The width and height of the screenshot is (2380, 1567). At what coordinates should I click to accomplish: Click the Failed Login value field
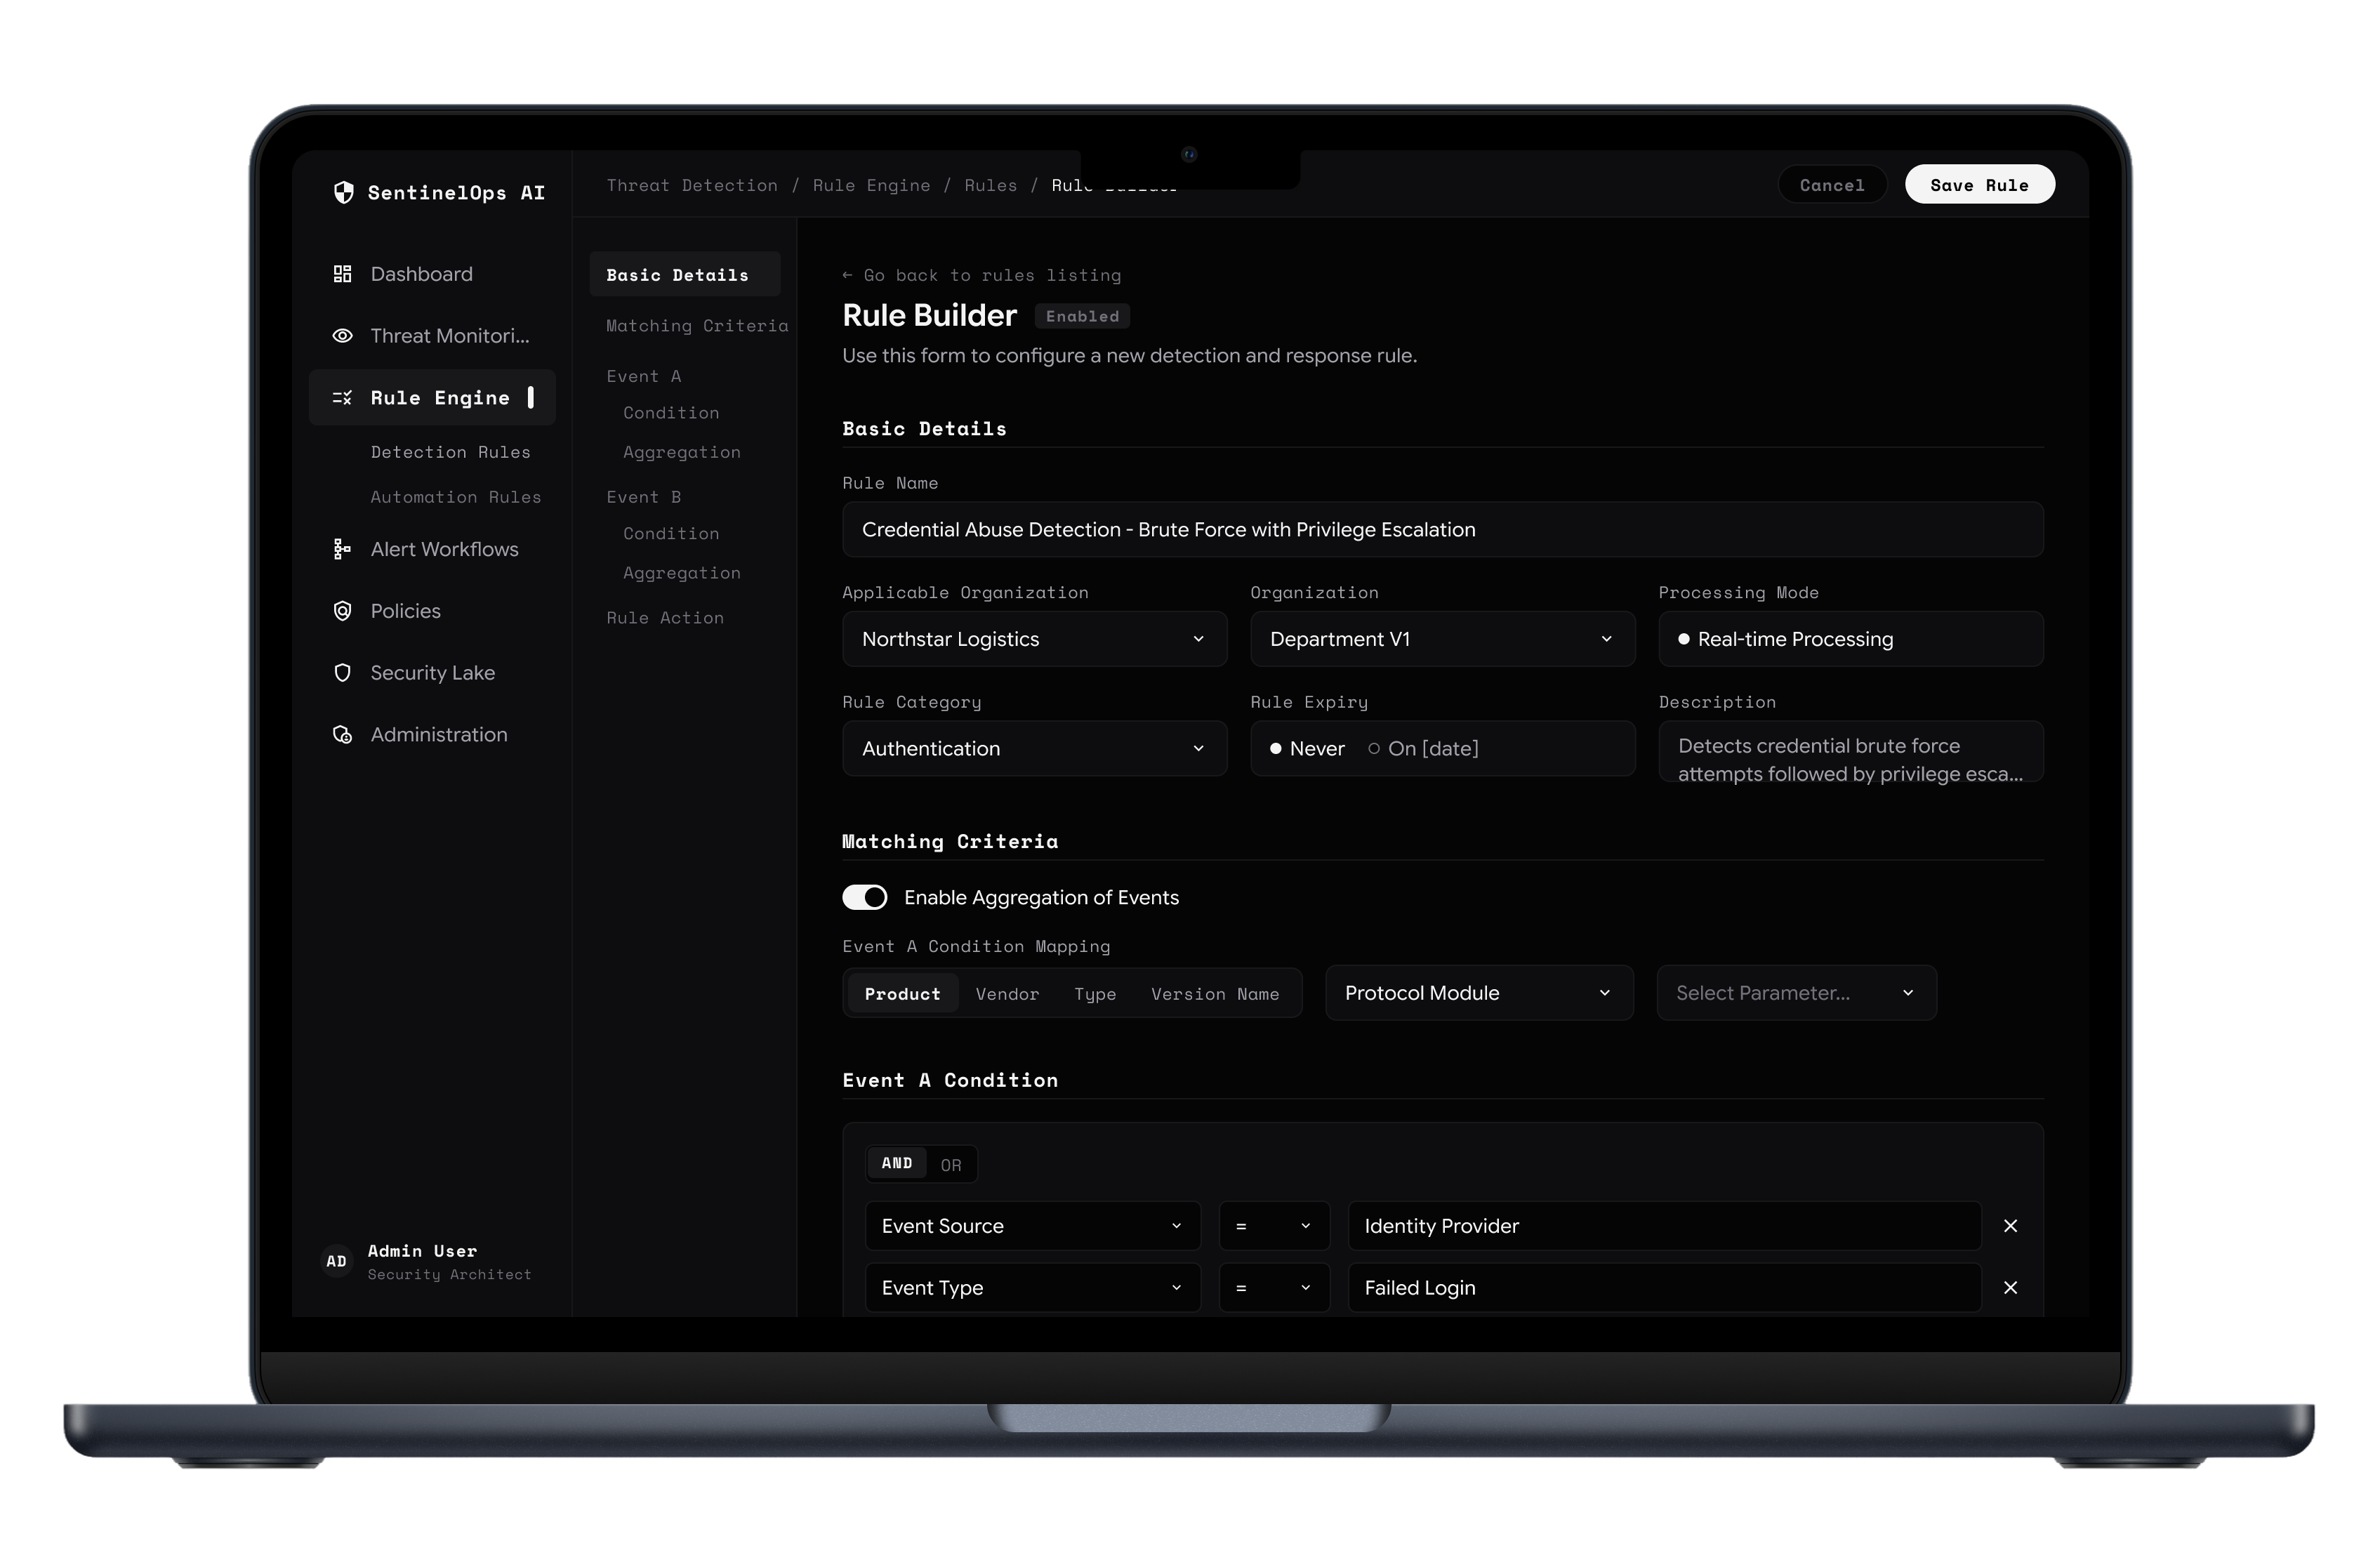[x=1664, y=1288]
